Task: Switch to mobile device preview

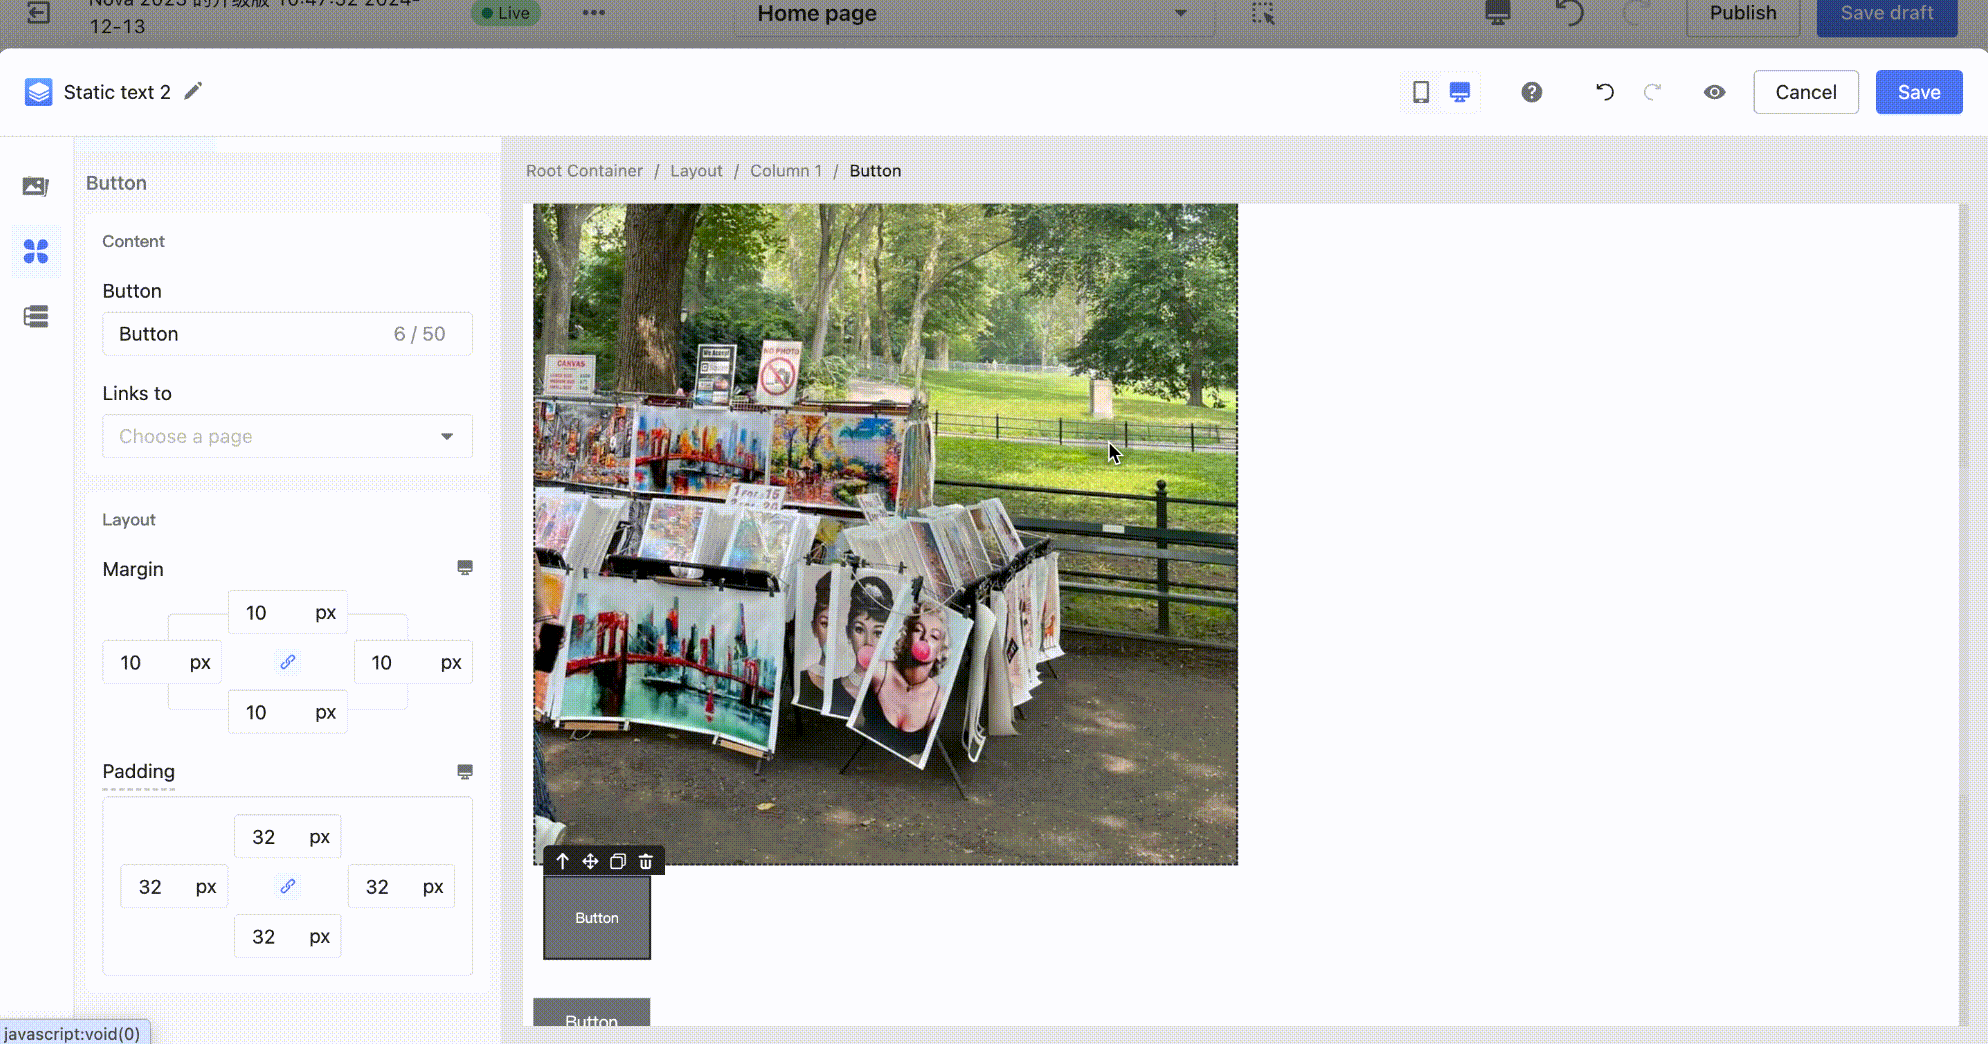Action: (1420, 92)
